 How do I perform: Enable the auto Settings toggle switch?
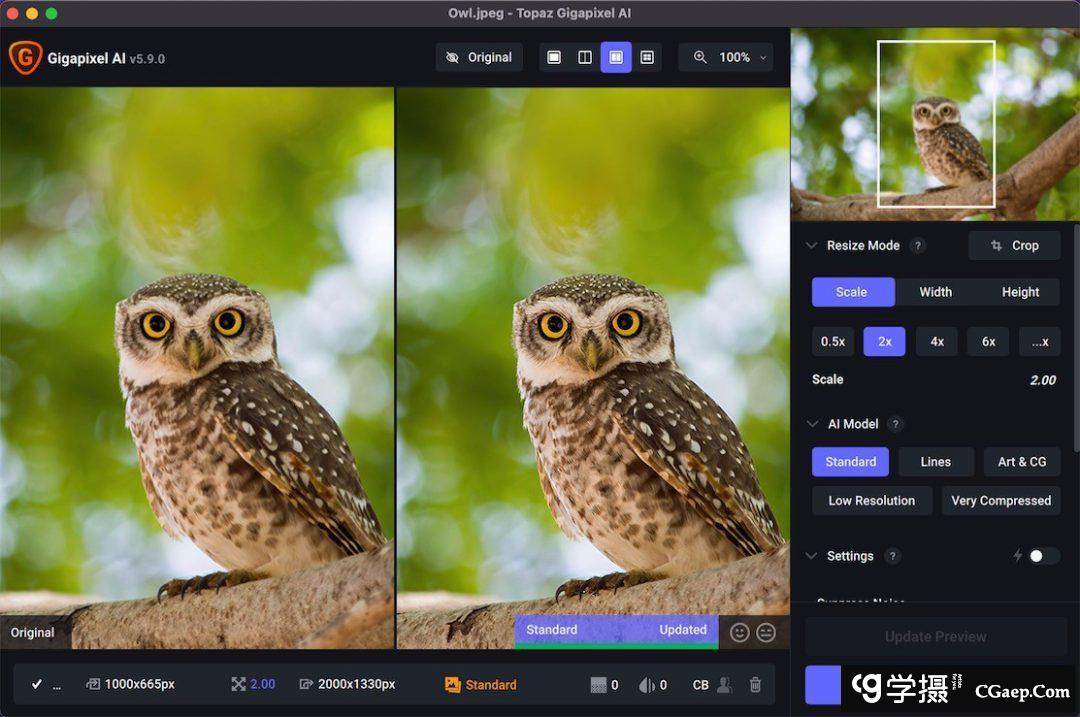pos(1043,556)
